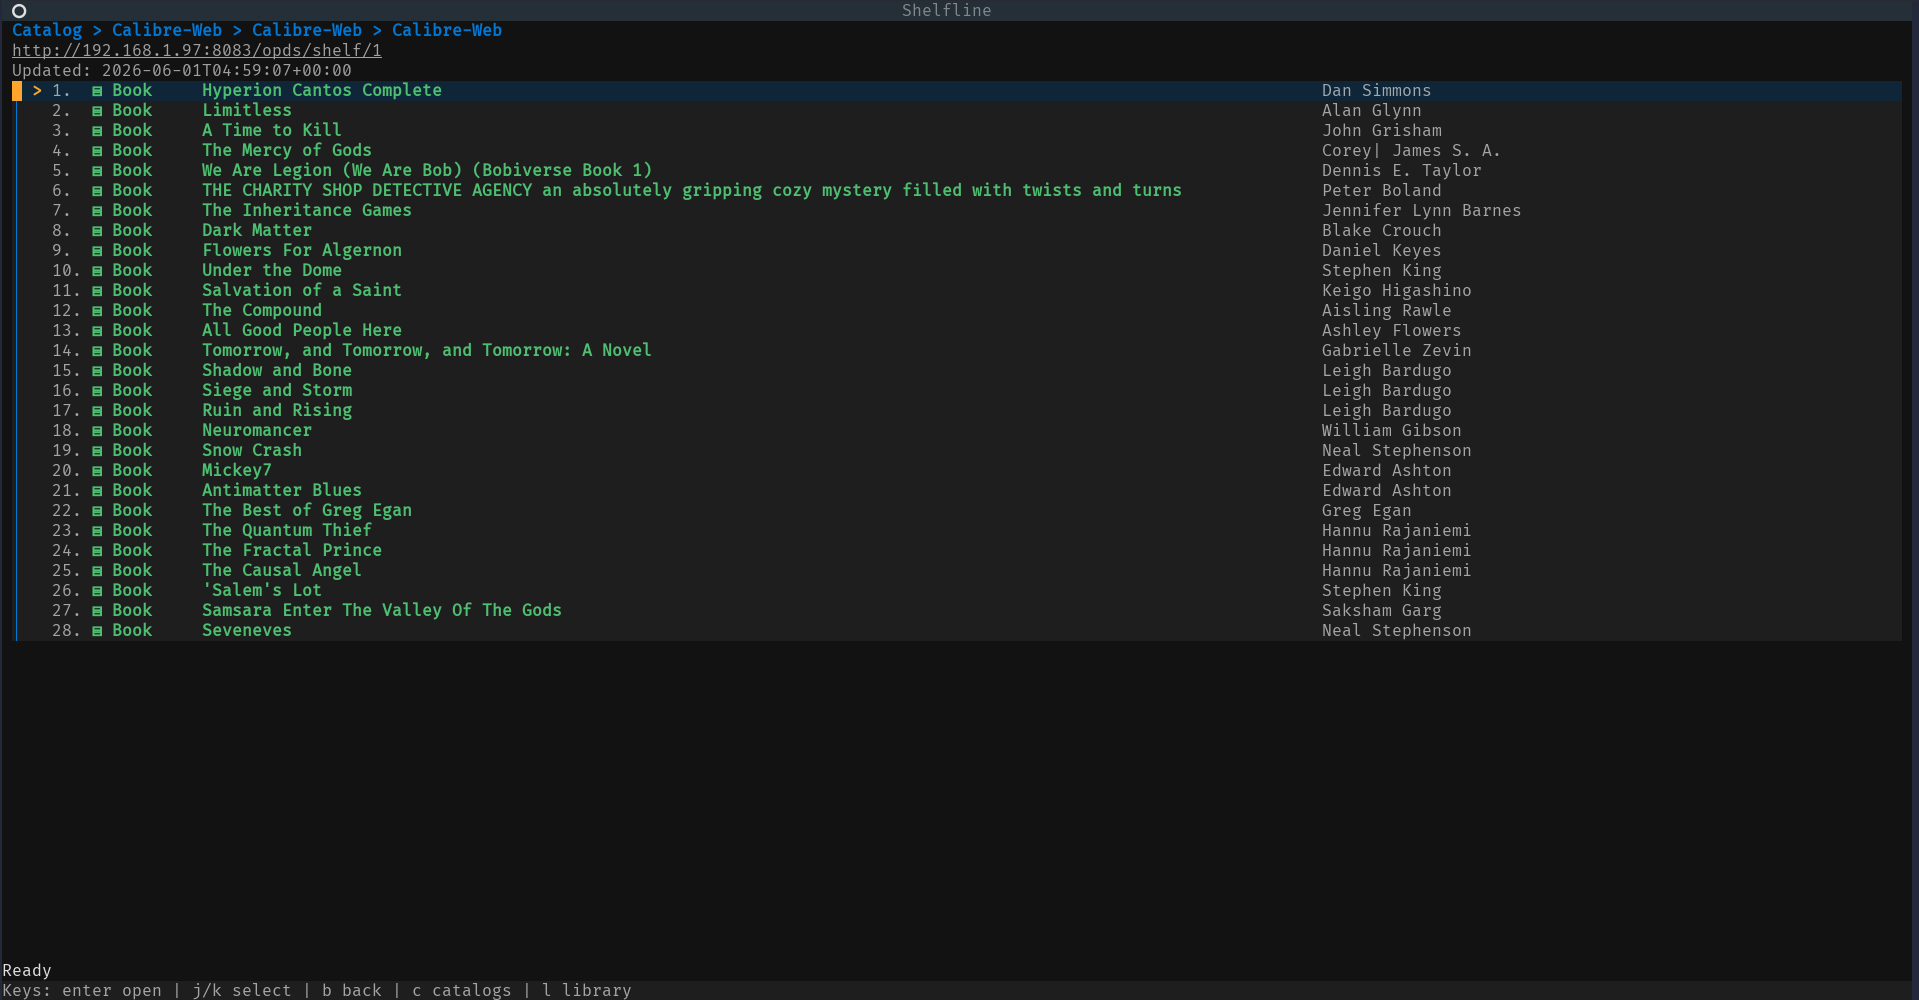Click the terminal circle icon in the title bar

point(19,11)
